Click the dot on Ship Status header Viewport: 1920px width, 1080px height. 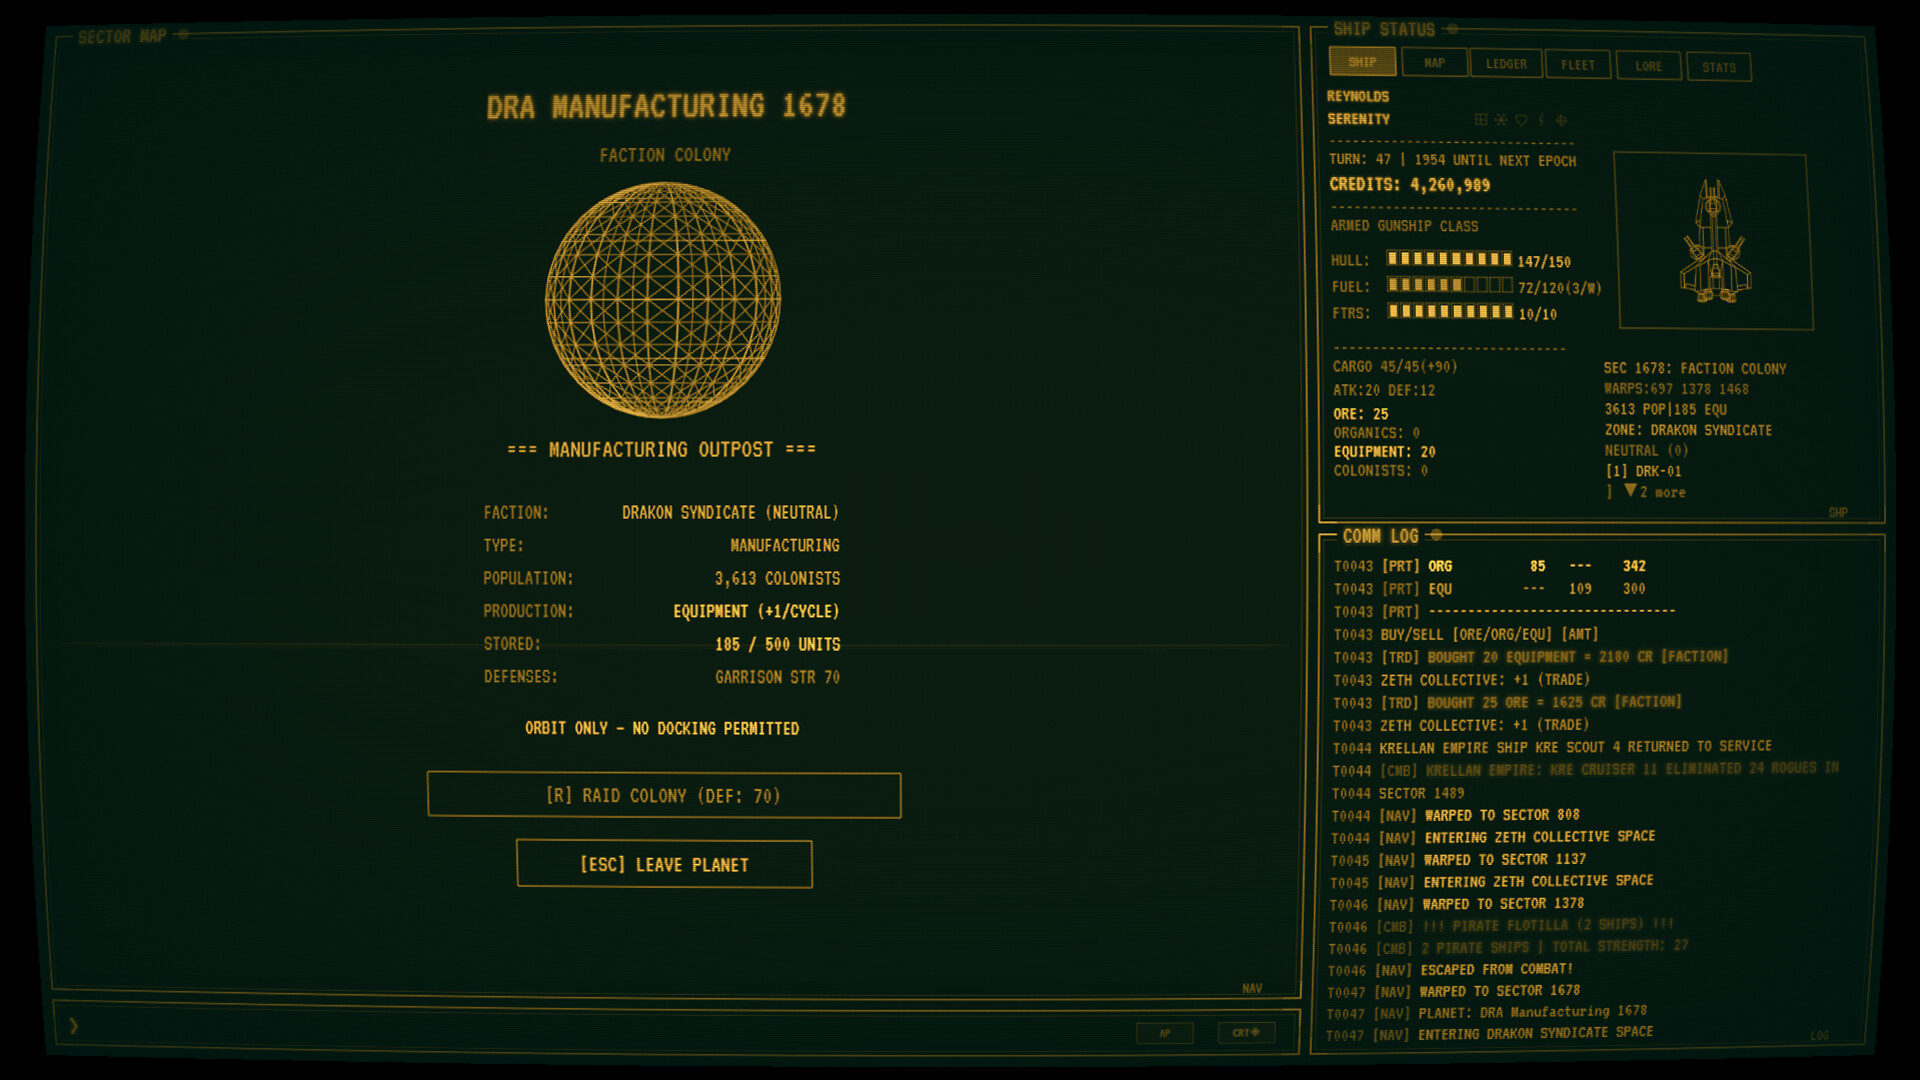point(1453,29)
